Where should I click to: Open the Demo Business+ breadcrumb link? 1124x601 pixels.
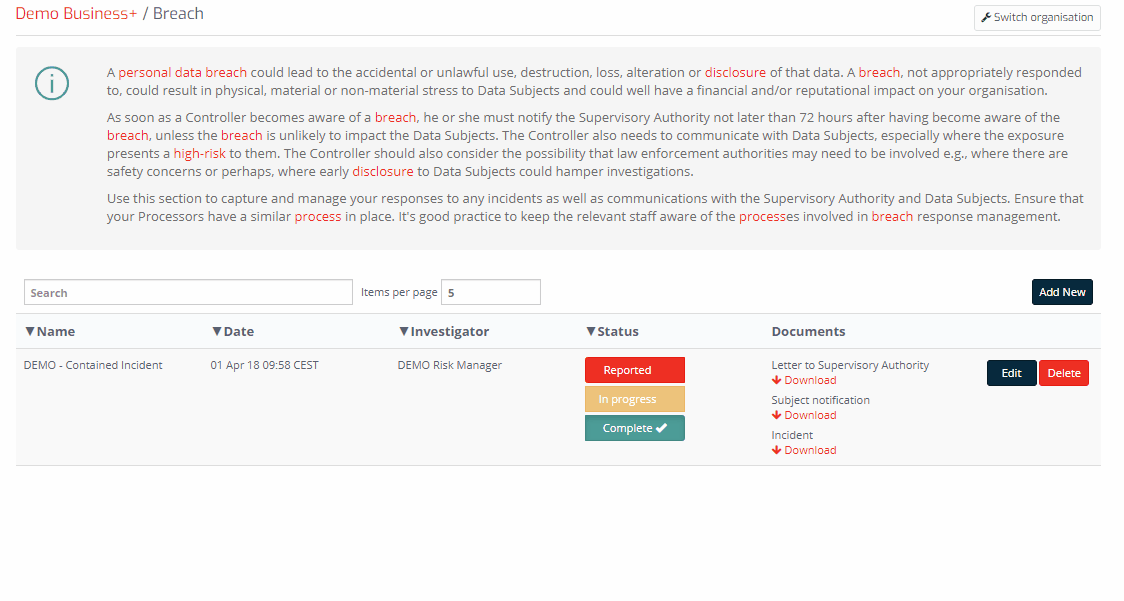pos(76,14)
